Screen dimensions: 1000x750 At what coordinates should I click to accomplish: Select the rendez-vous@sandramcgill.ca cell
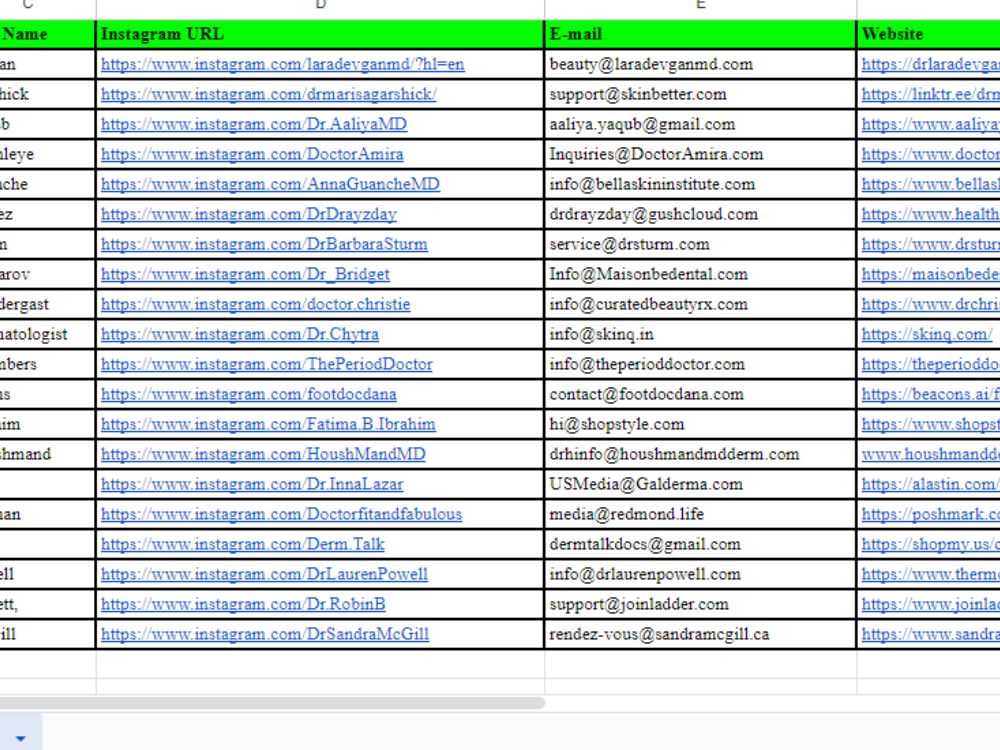click(x=700, y=634)
